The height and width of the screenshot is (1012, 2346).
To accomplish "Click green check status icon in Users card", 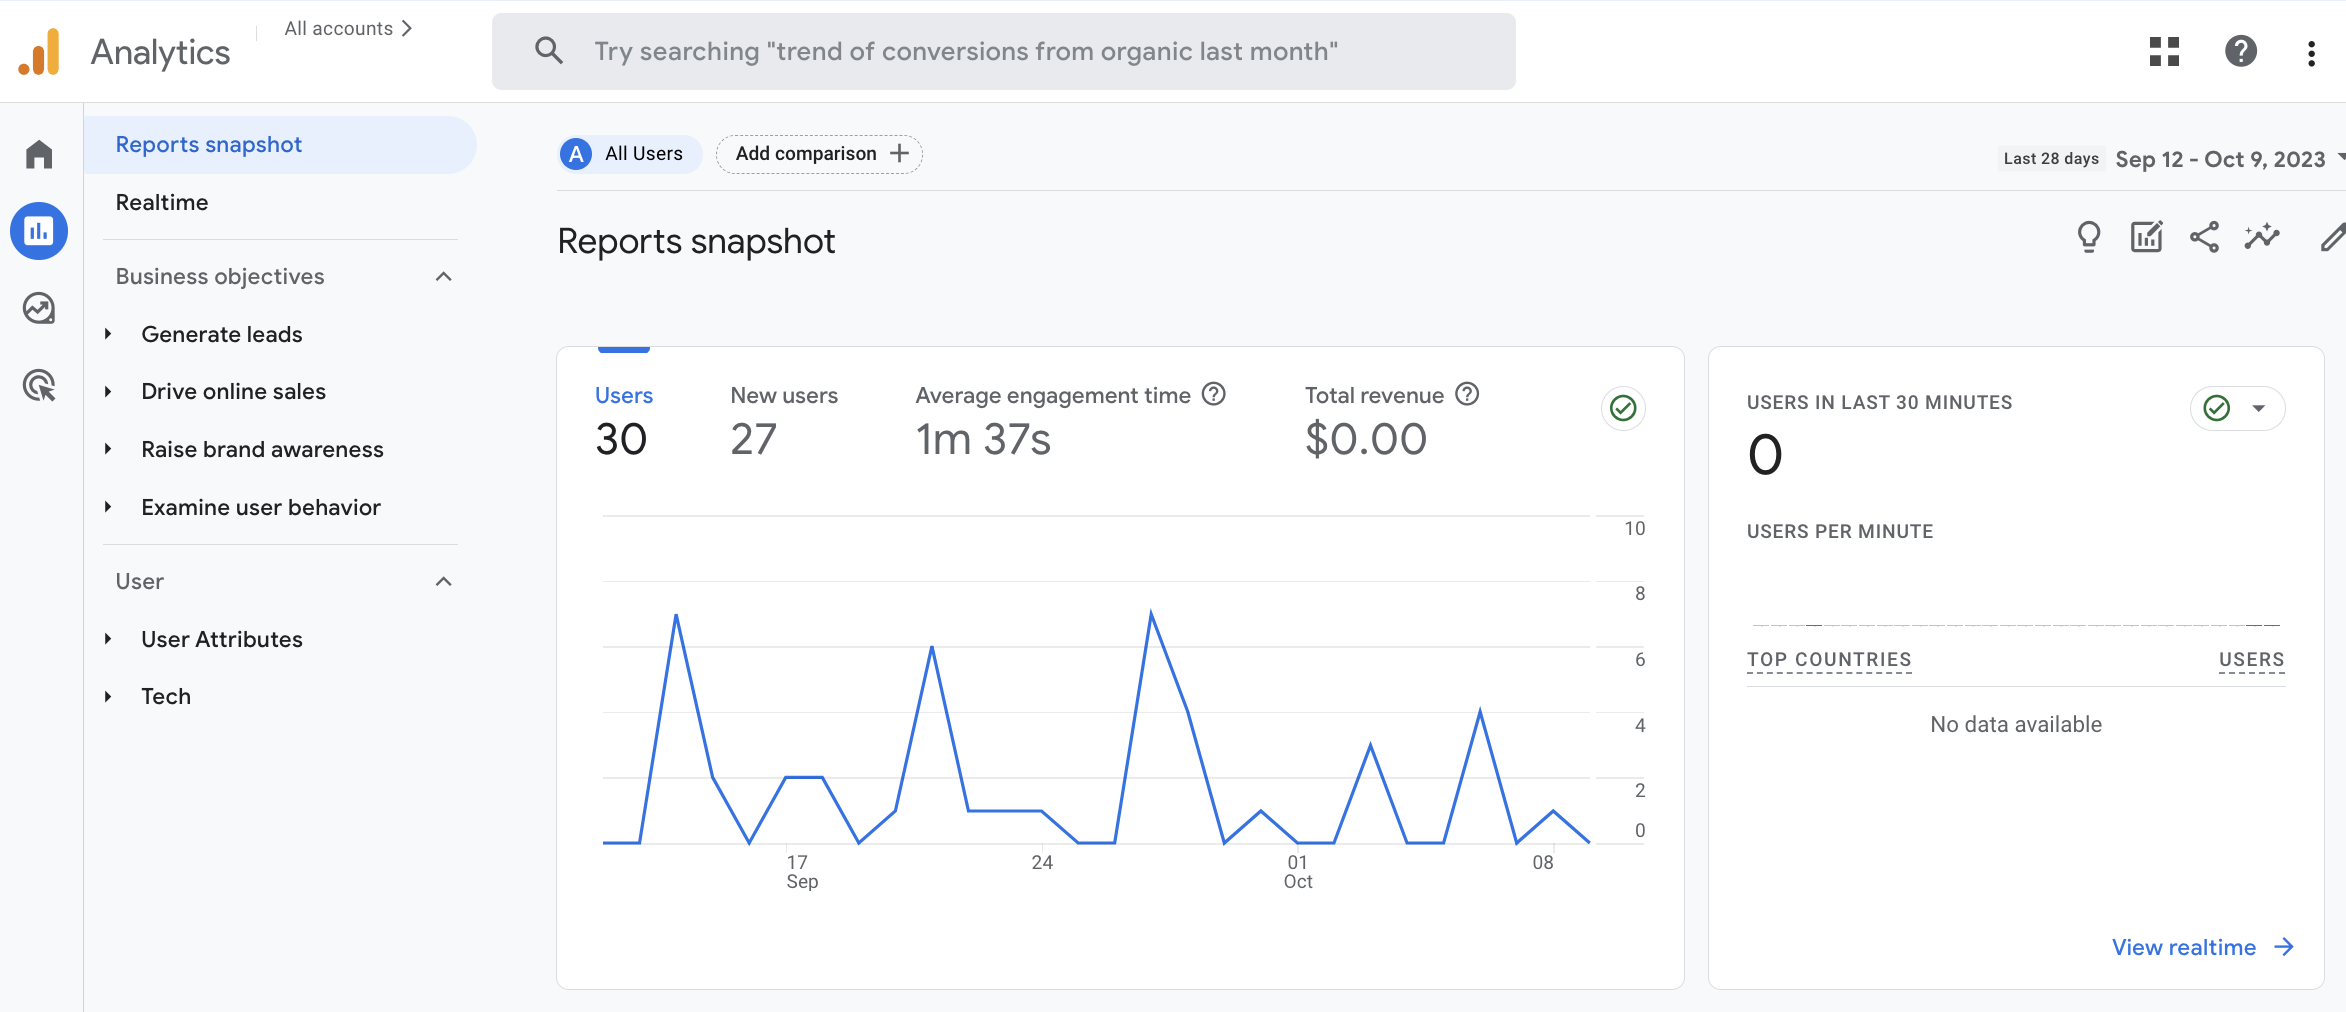I will pos(1623,408).
